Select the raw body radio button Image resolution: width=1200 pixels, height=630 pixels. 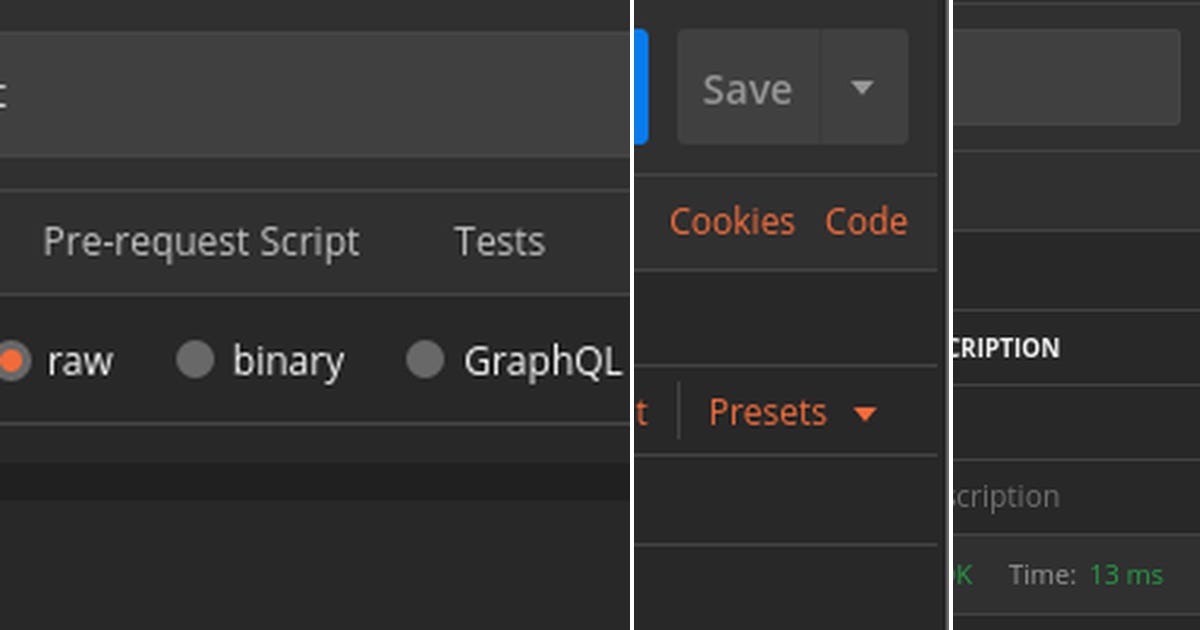(14, 361)
